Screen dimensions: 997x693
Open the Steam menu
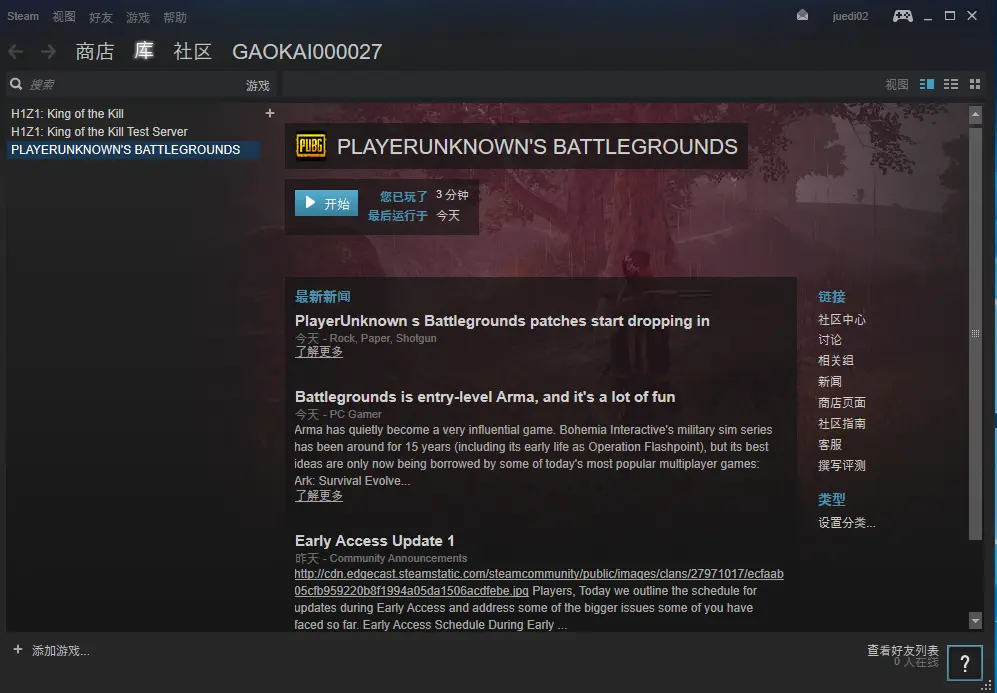click(x=23, y=17)
